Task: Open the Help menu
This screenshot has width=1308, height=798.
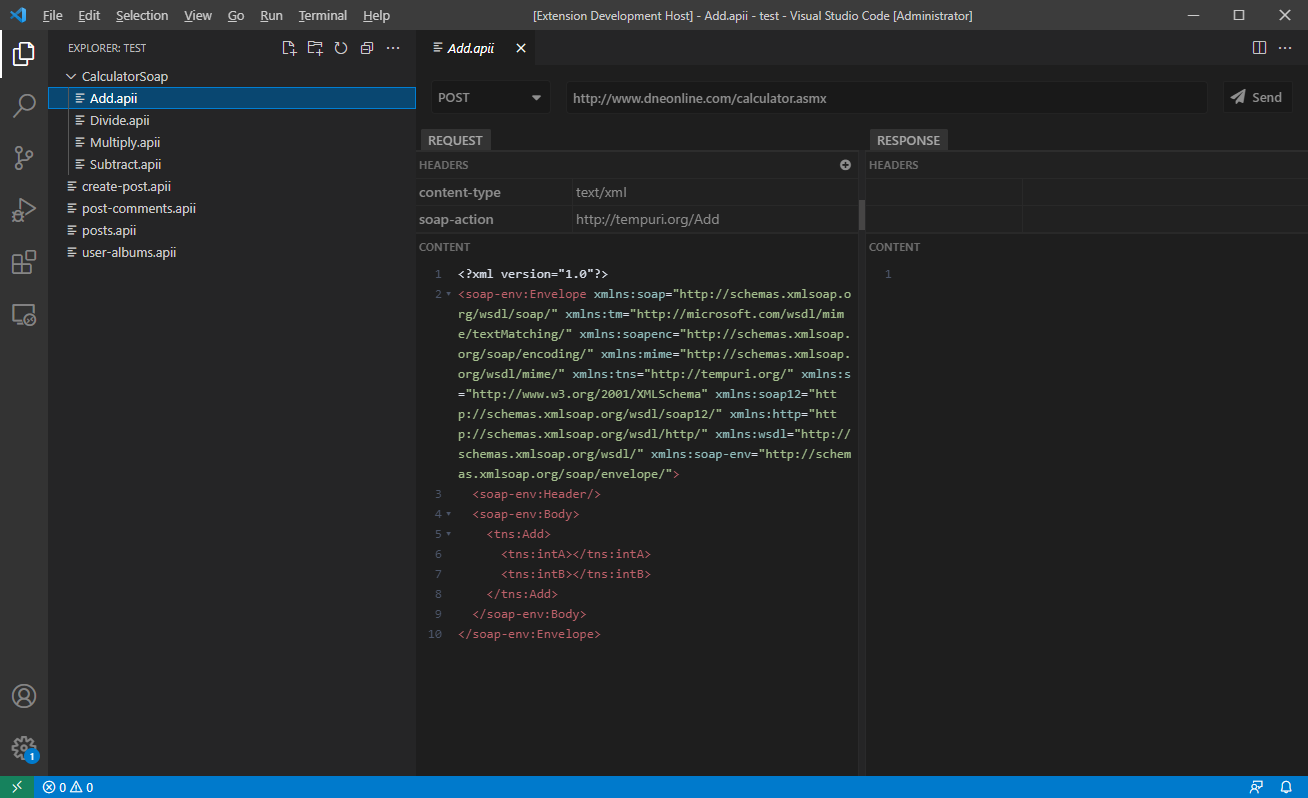Action: [x=377, y=15]
